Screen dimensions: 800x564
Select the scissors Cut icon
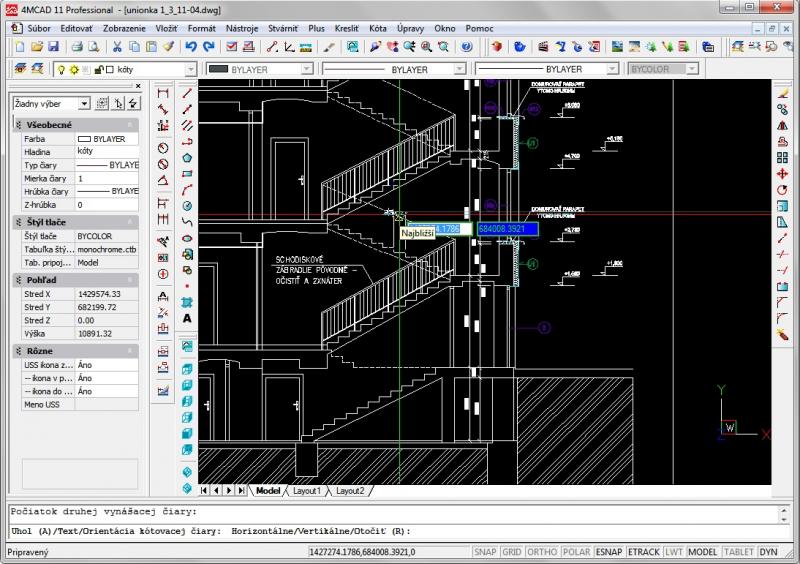tap(117, 46)
